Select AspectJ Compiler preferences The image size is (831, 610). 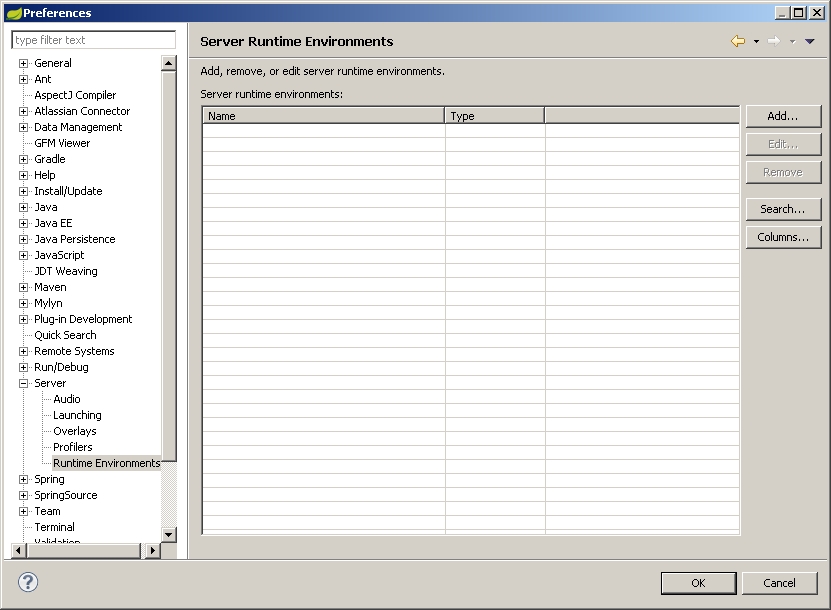tap(75, 95)
